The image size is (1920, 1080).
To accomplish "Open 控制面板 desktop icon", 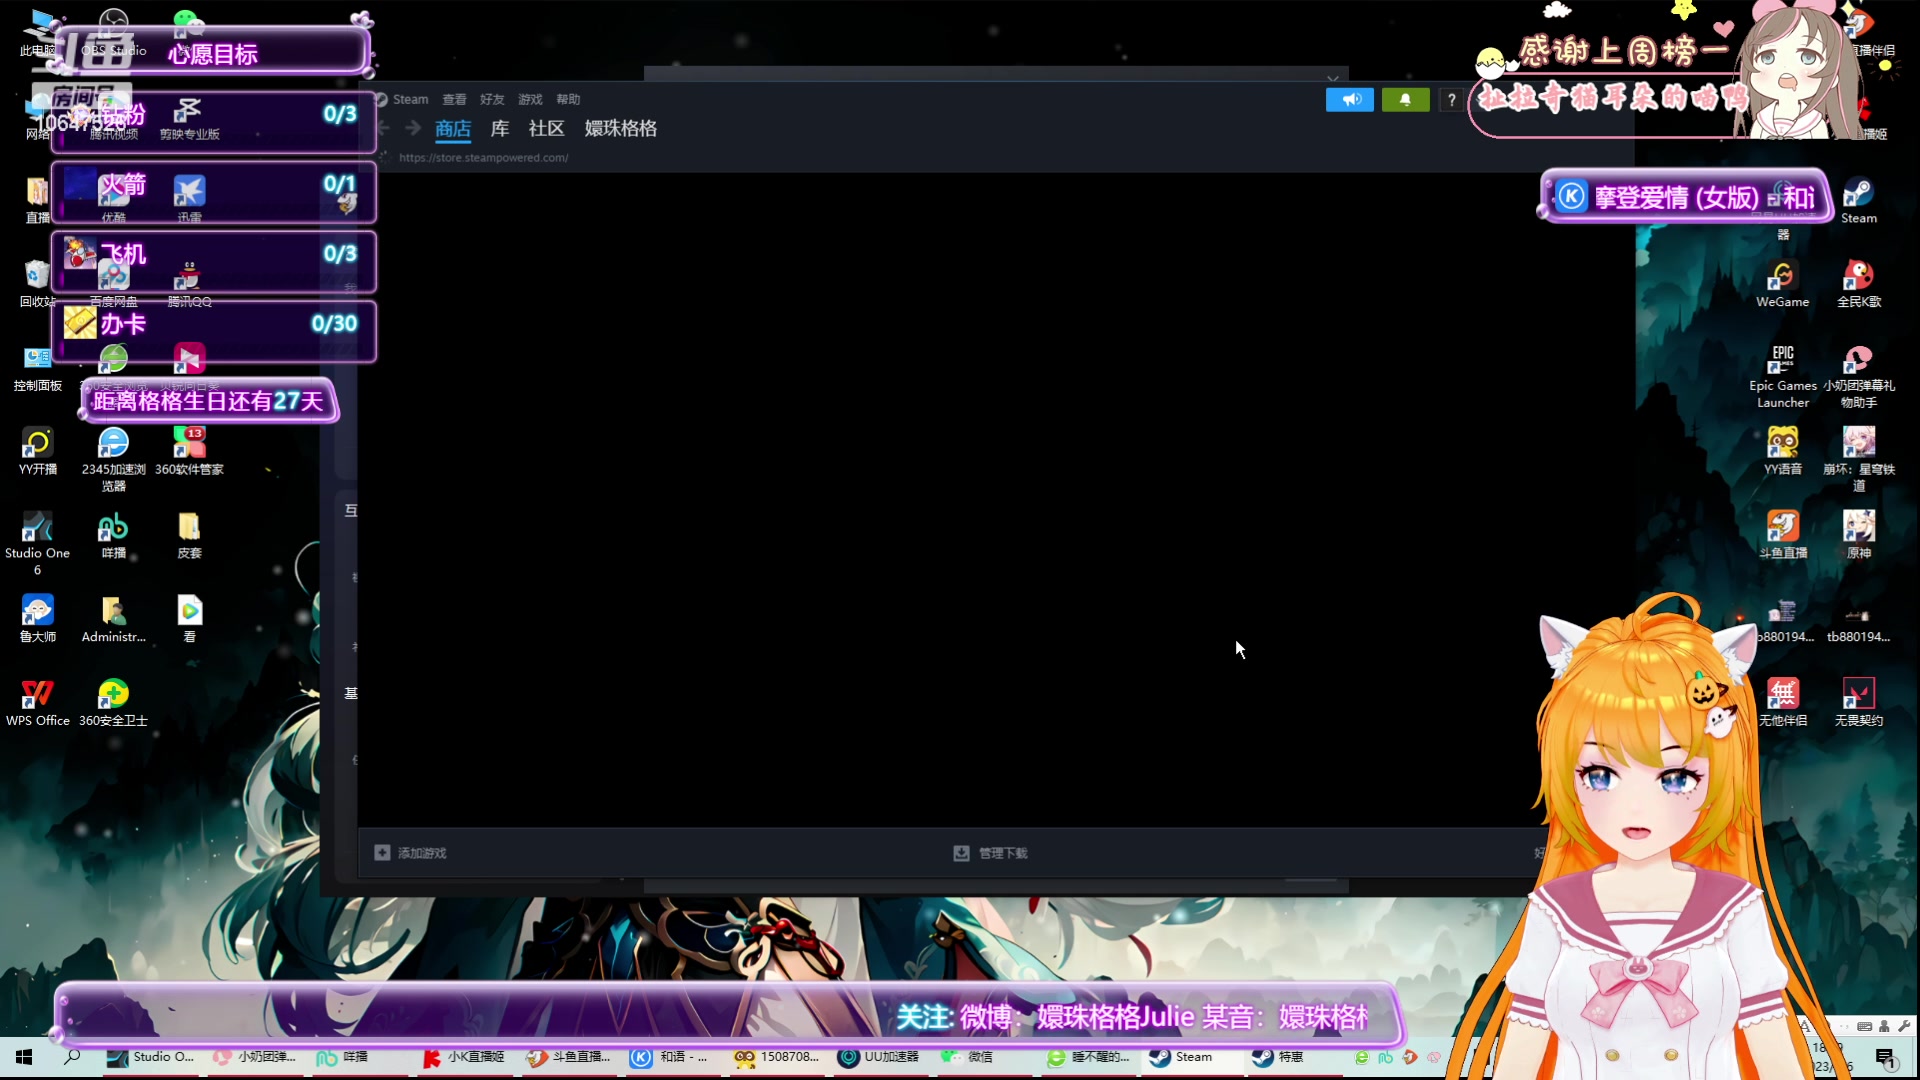I will pyautogui.click(x=37, y=368).
